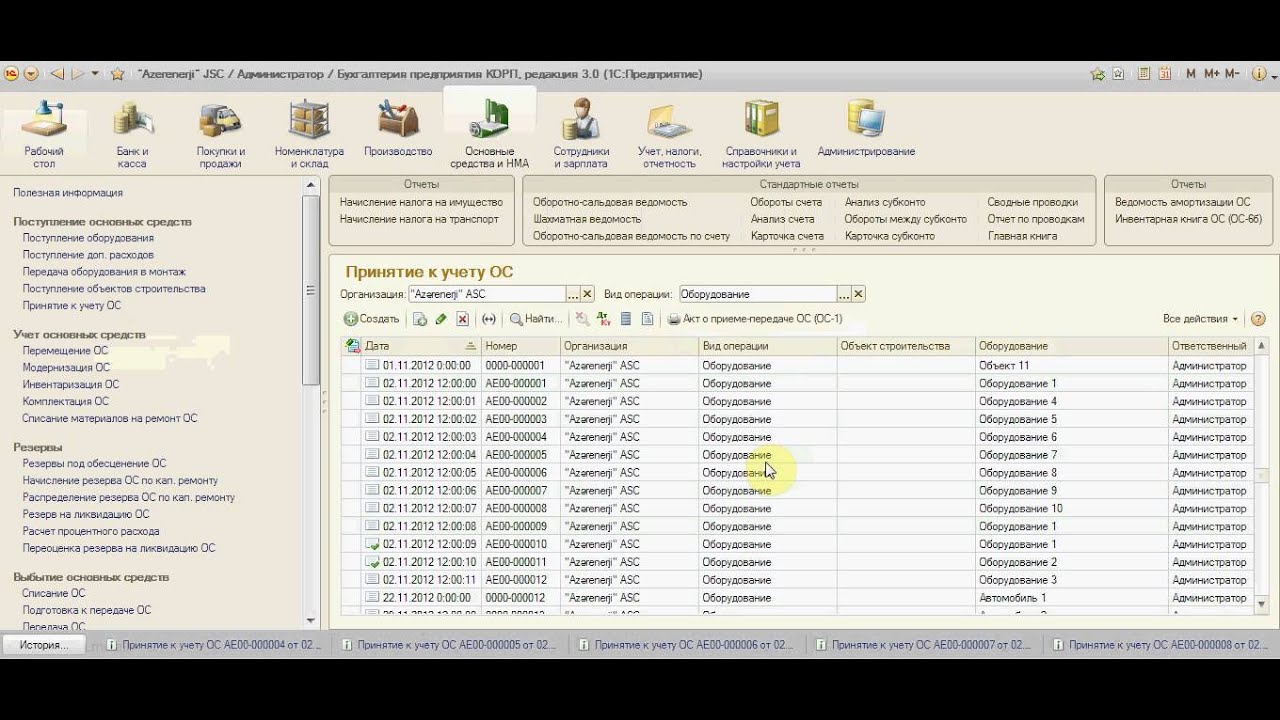1280x720 pixels.
Task: Click the calendar icon in title bar
Action: 1163,74
